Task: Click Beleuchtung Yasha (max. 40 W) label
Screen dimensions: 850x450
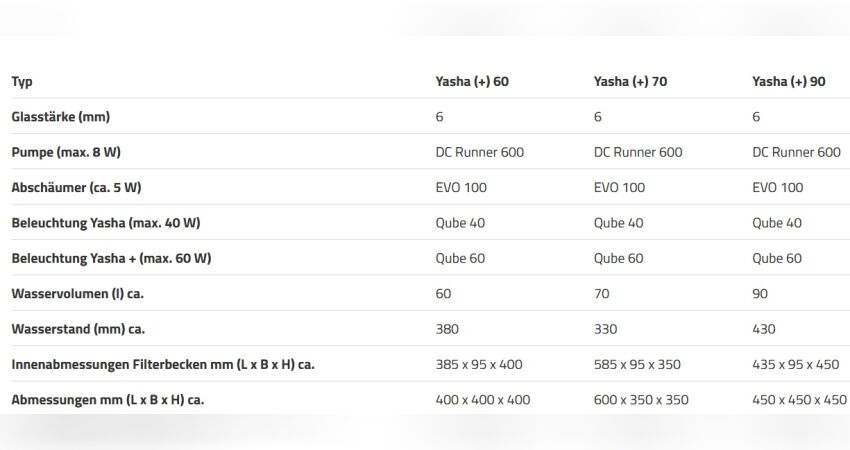Action: pos(106,223)
